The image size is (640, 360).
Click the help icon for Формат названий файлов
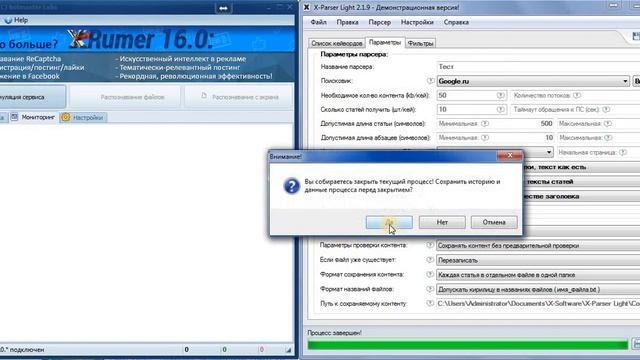point(430,289)
